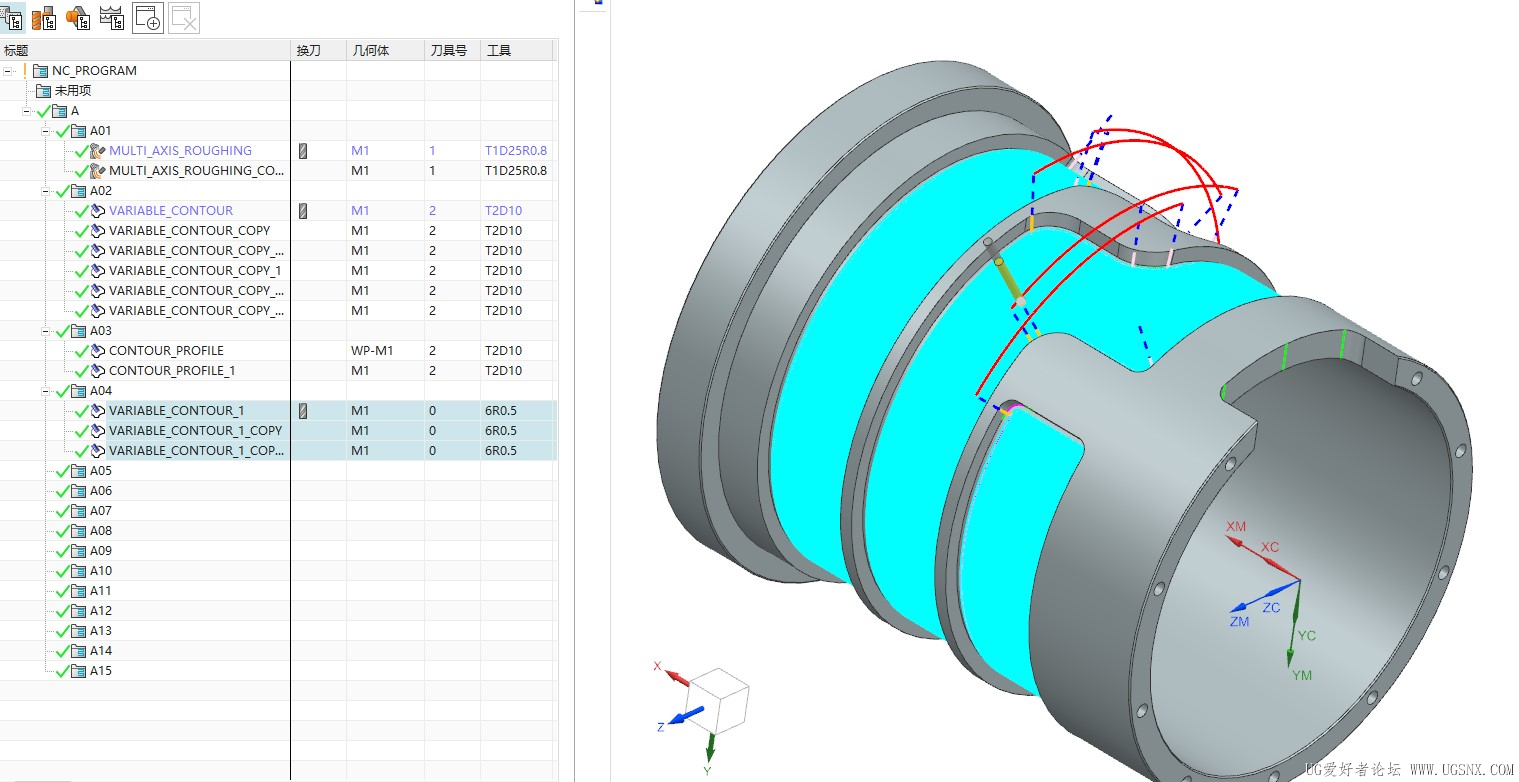Click the folder icon beside NC_PROGRAM

(41, 71)
